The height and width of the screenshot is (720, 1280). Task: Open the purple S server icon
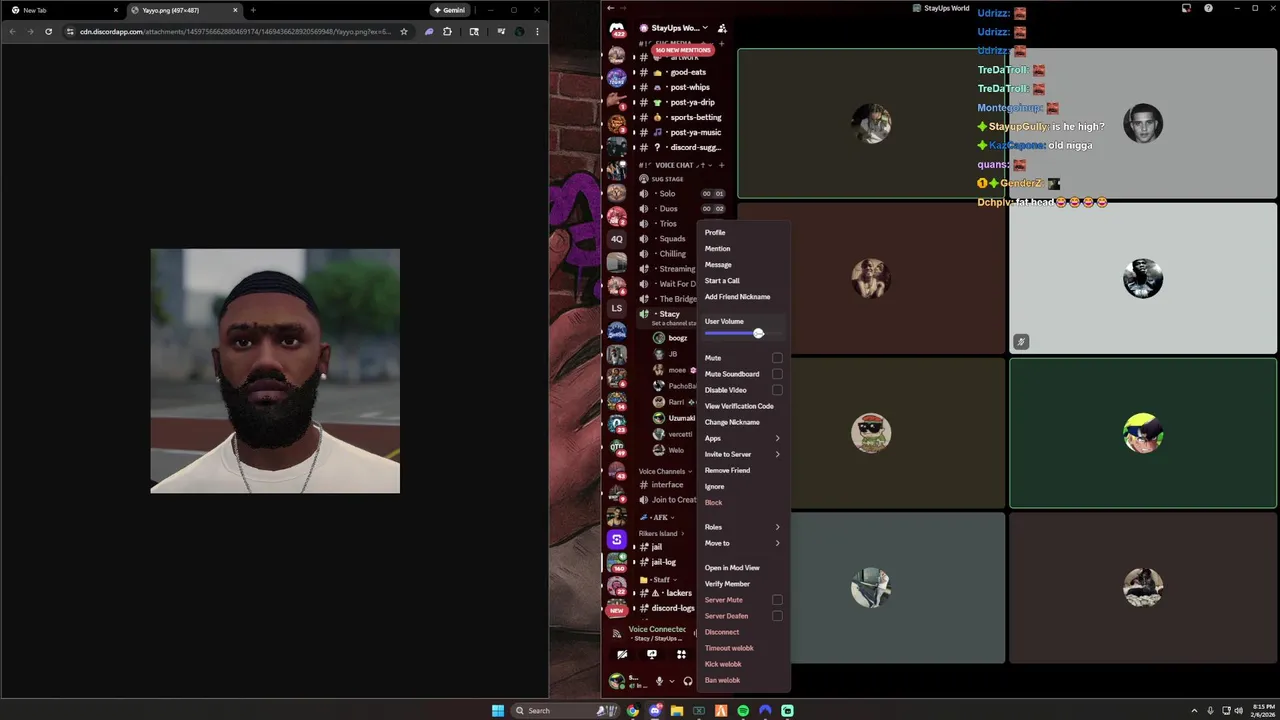617,540
